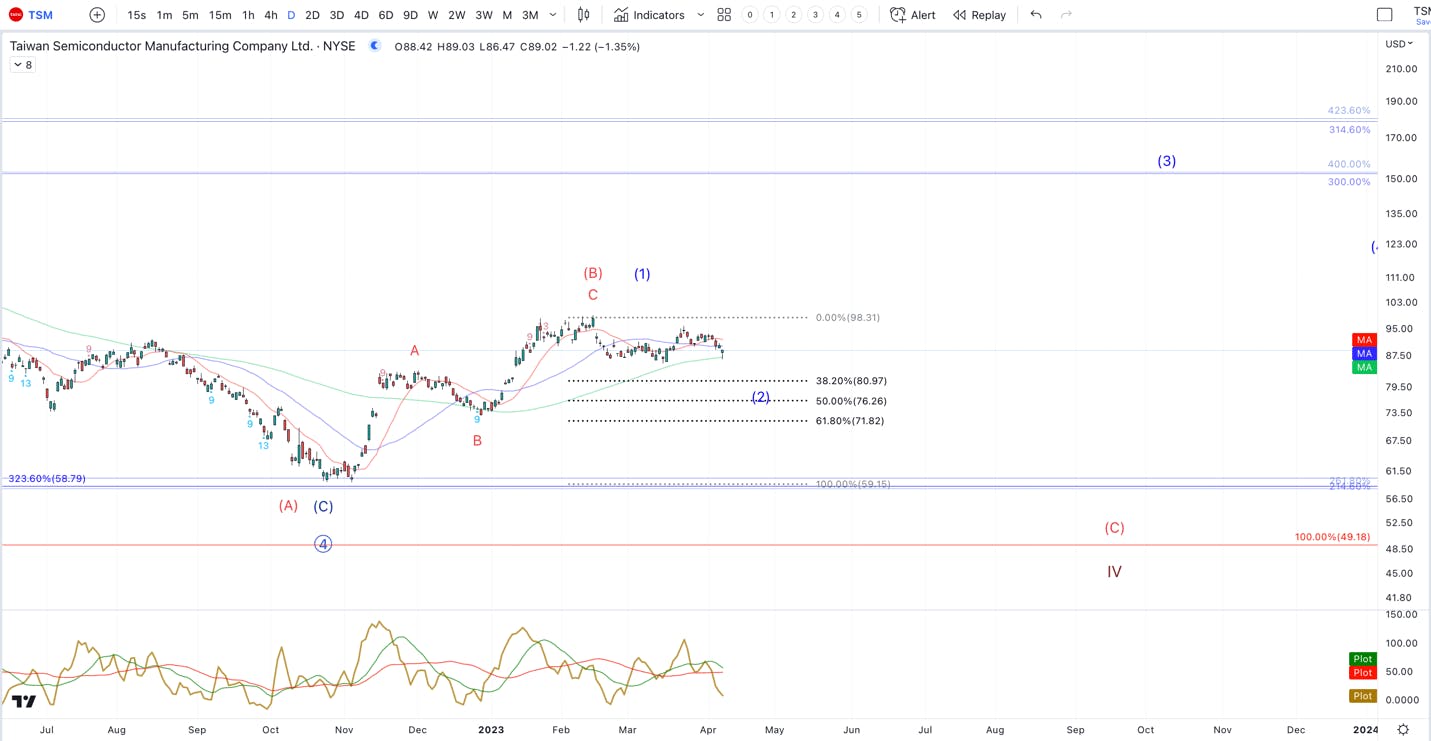
Task: Select saved layout slot 0
Action: tap(750, 15)
